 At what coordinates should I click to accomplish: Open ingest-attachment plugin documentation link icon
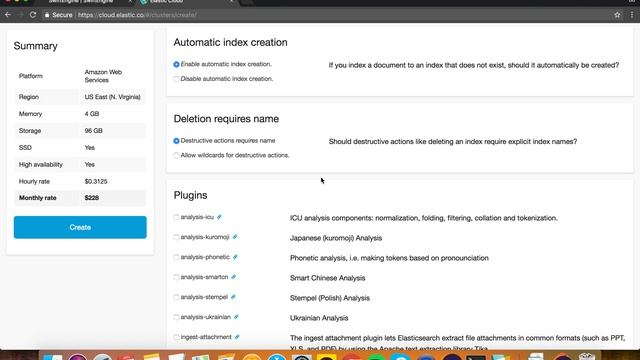click(x=237, y=337)
